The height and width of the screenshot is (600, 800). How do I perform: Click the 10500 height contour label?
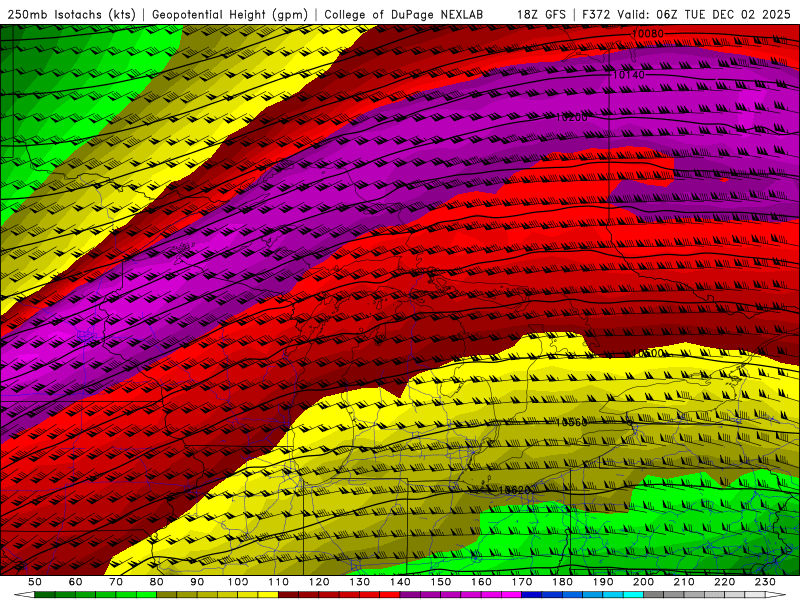[648, 353]
